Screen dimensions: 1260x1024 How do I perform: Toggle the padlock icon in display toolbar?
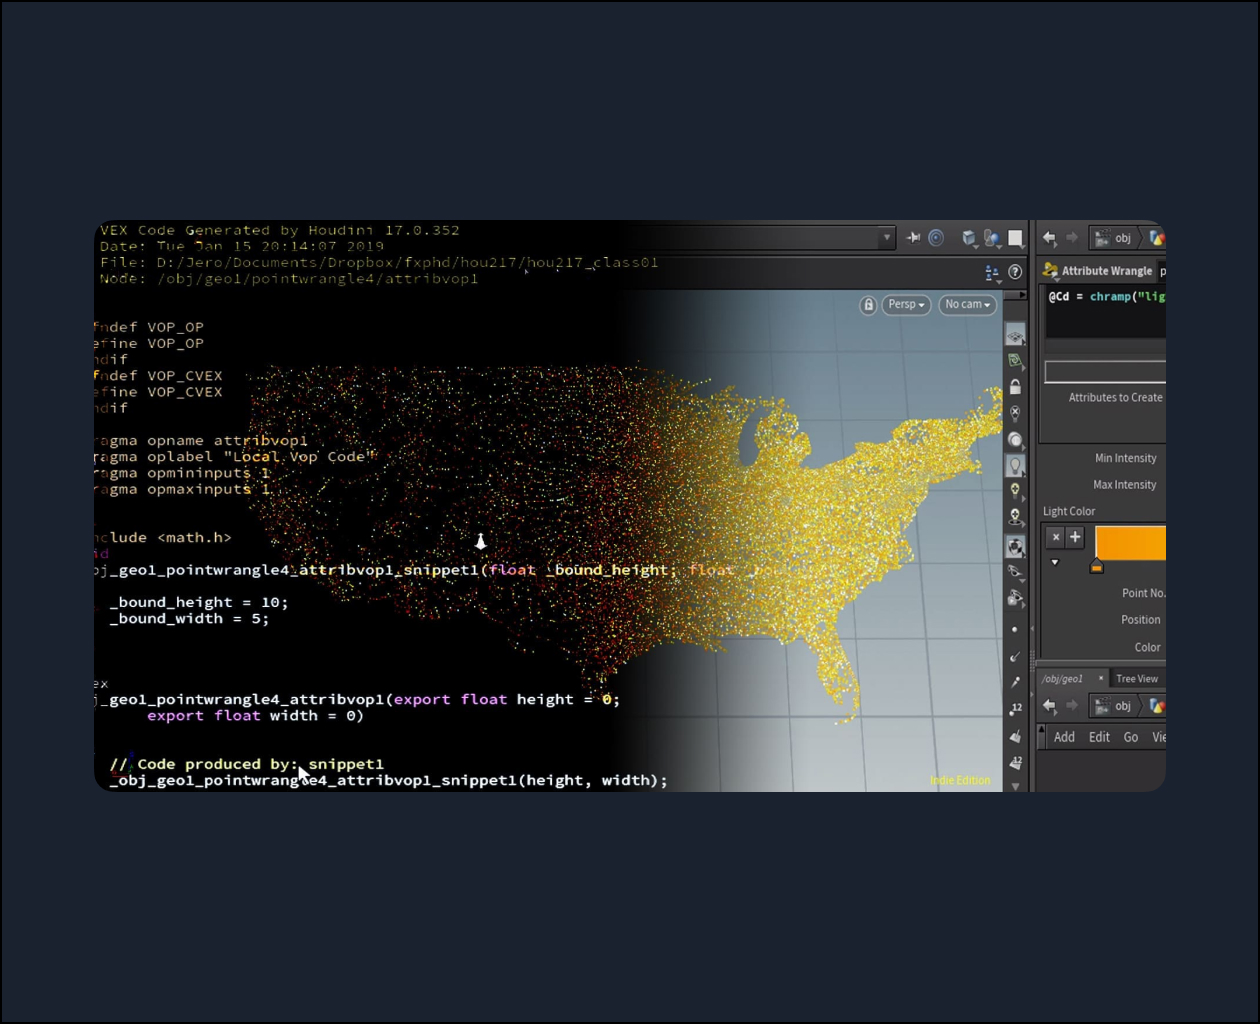[1015, 387]
